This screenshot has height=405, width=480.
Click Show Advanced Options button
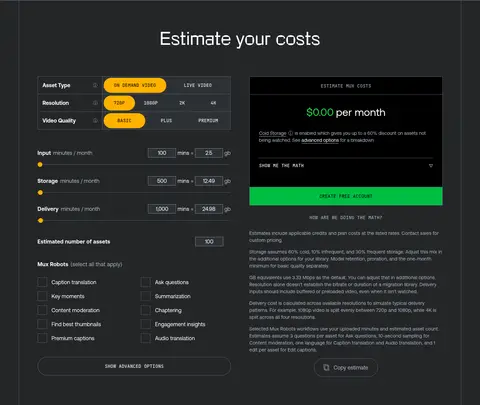[134, 366]
